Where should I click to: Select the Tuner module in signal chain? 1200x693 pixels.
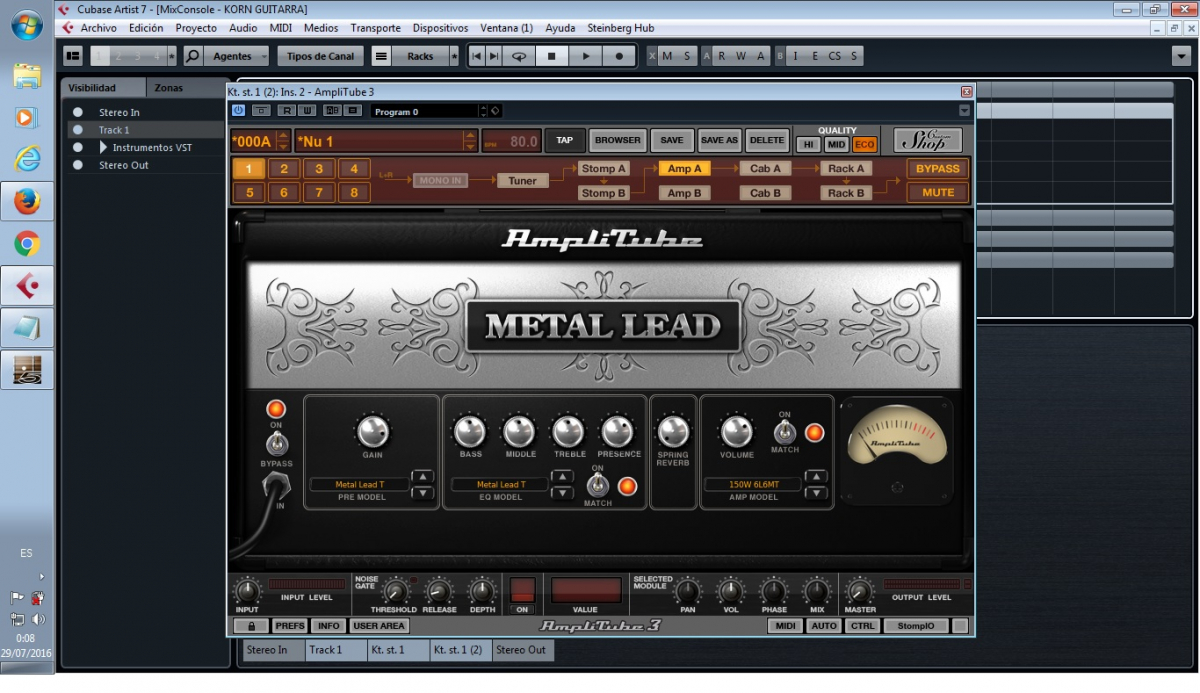pyautogui.click(x=523, y=181)
